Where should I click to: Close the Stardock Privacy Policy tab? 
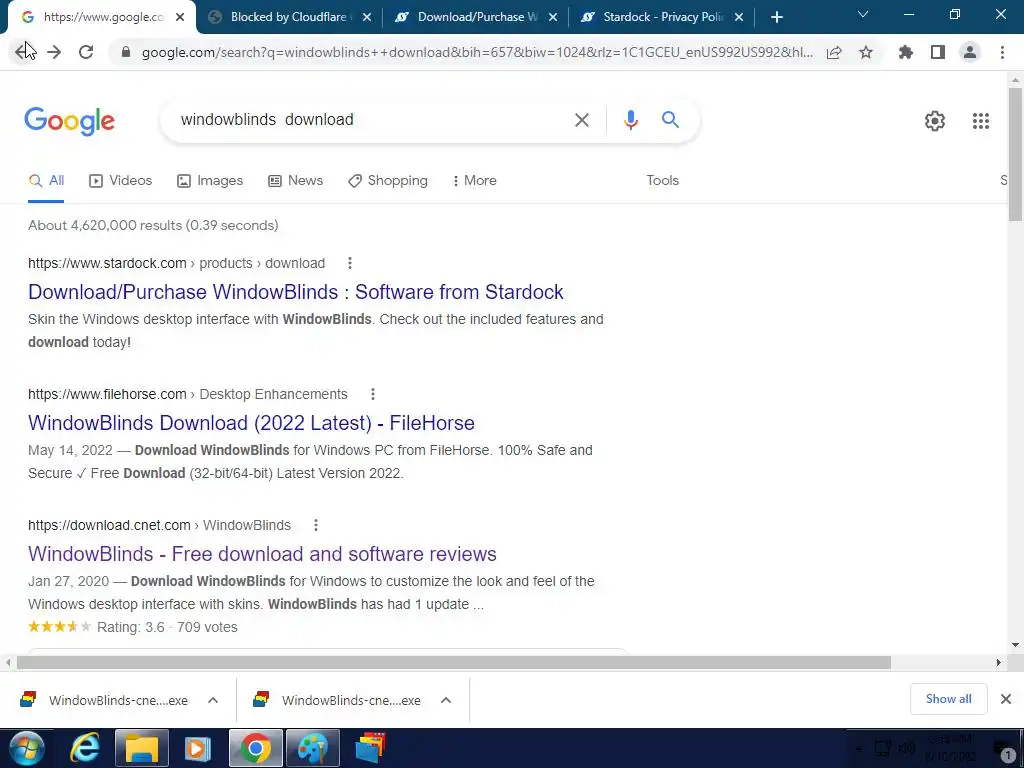pos(739,18)
